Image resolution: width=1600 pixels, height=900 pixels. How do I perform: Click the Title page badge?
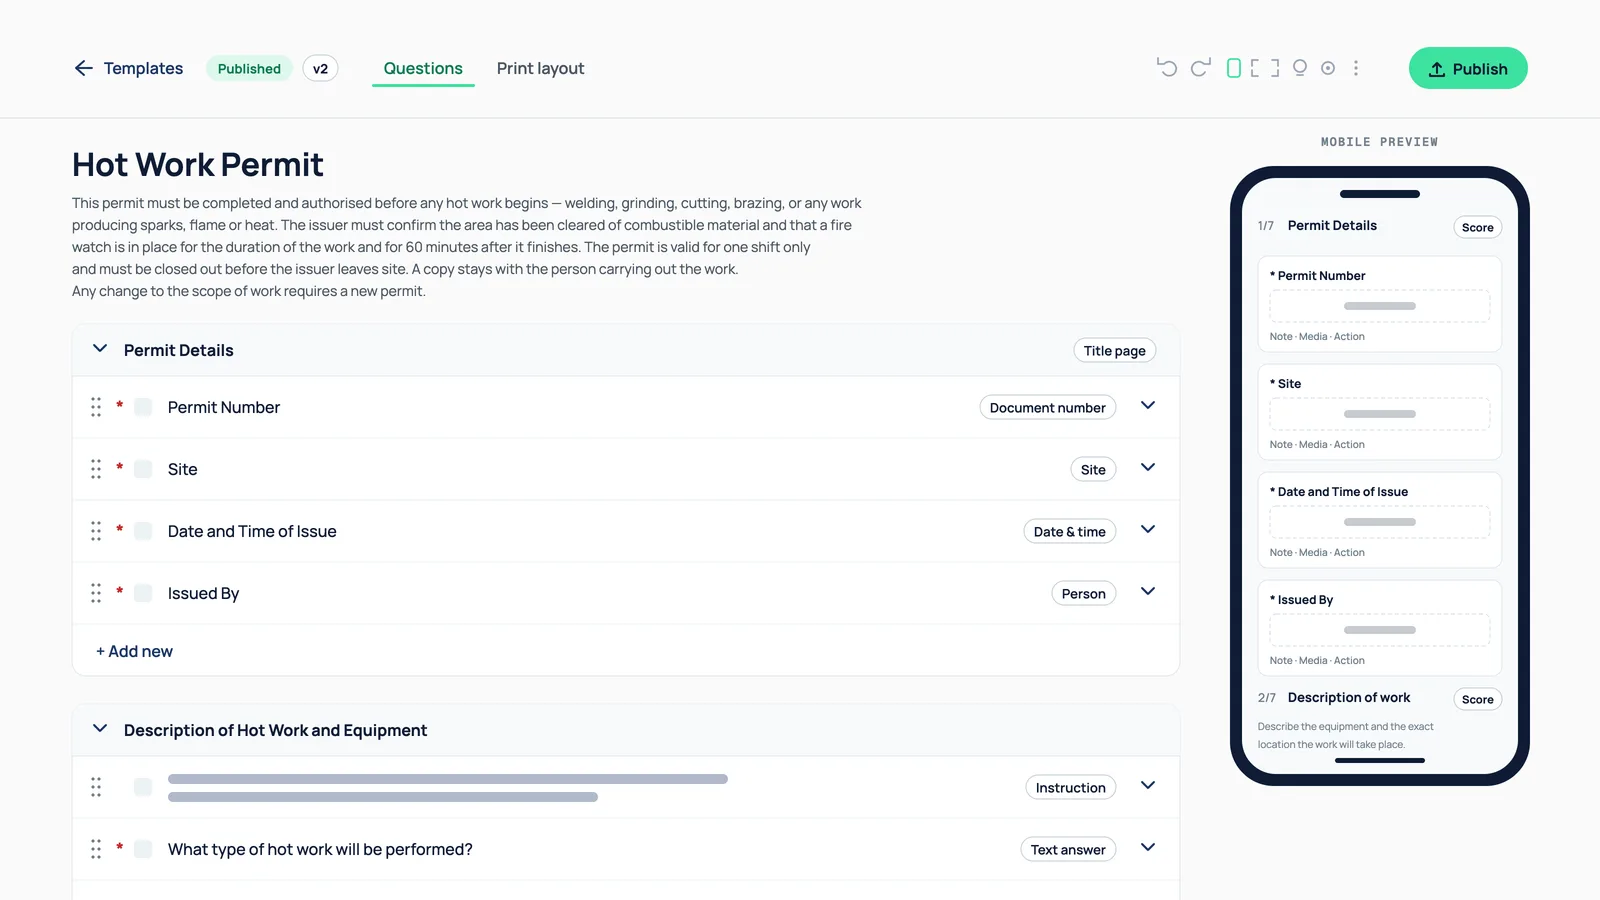[x=1114, y=351]
